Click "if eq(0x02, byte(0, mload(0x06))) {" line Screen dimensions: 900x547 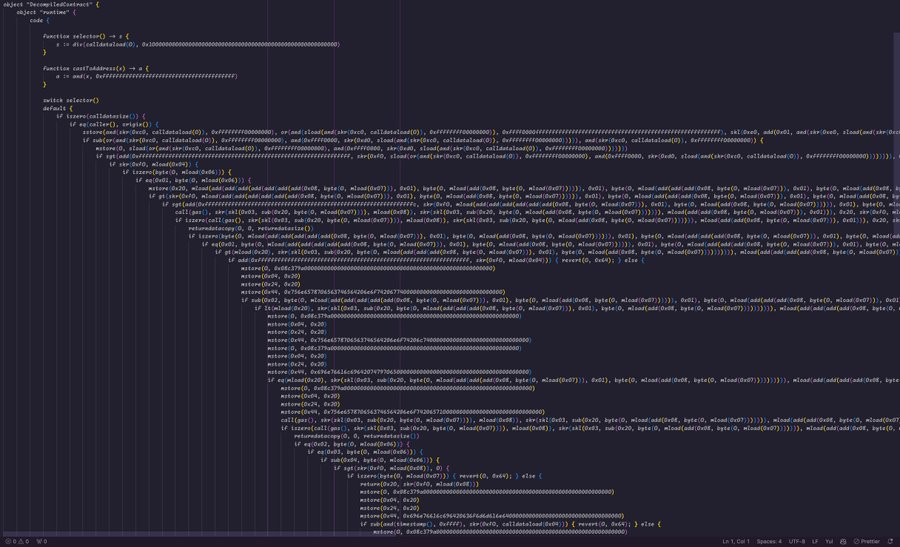352,444
